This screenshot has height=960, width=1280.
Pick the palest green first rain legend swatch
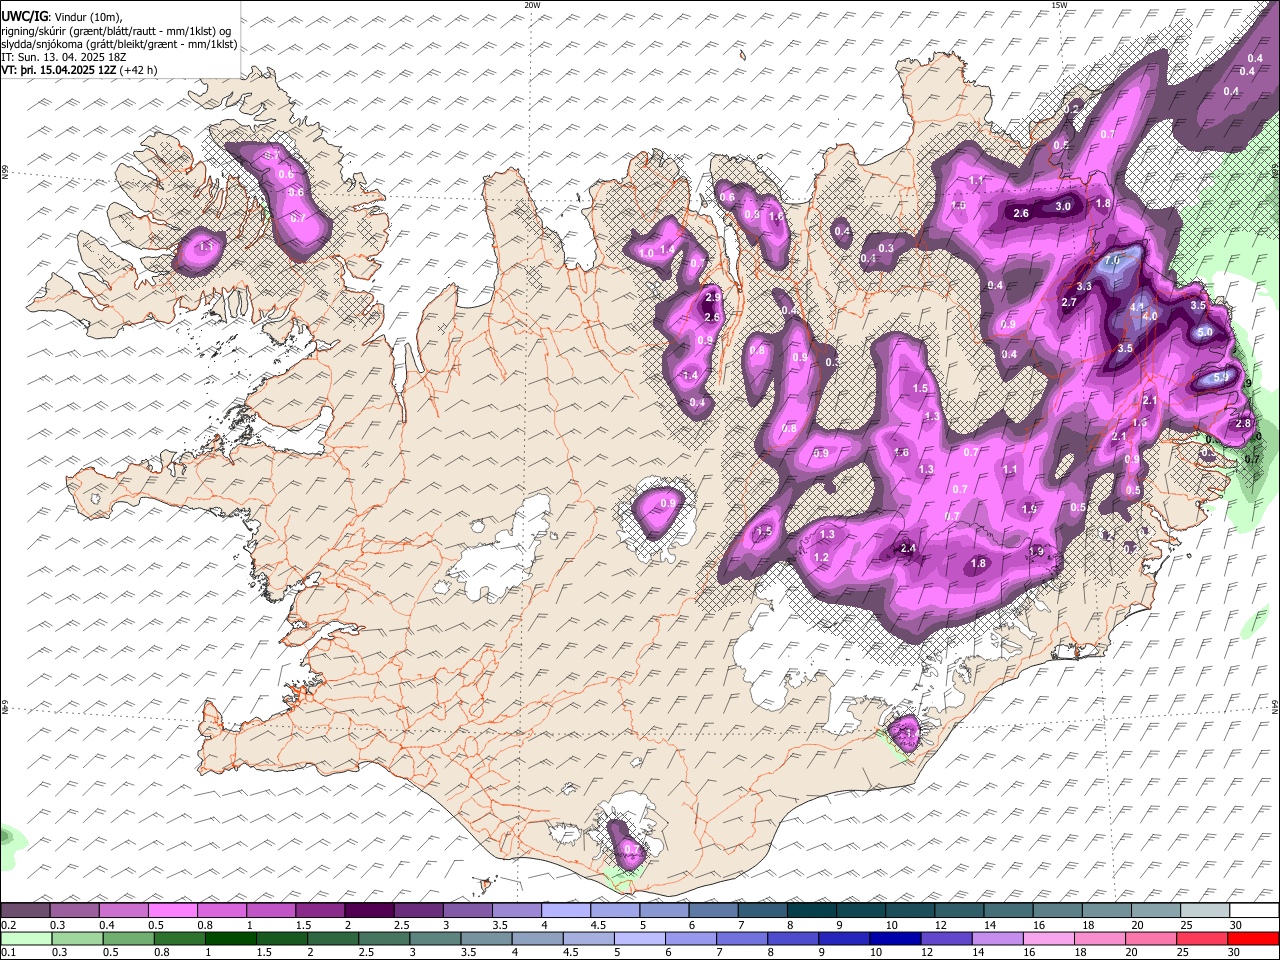tap(25, 939)
